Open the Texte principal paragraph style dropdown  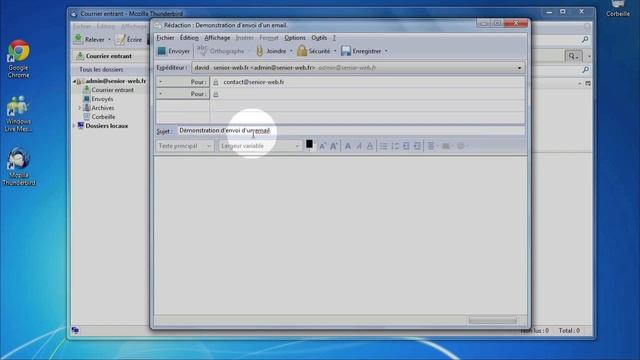point(184,146)
